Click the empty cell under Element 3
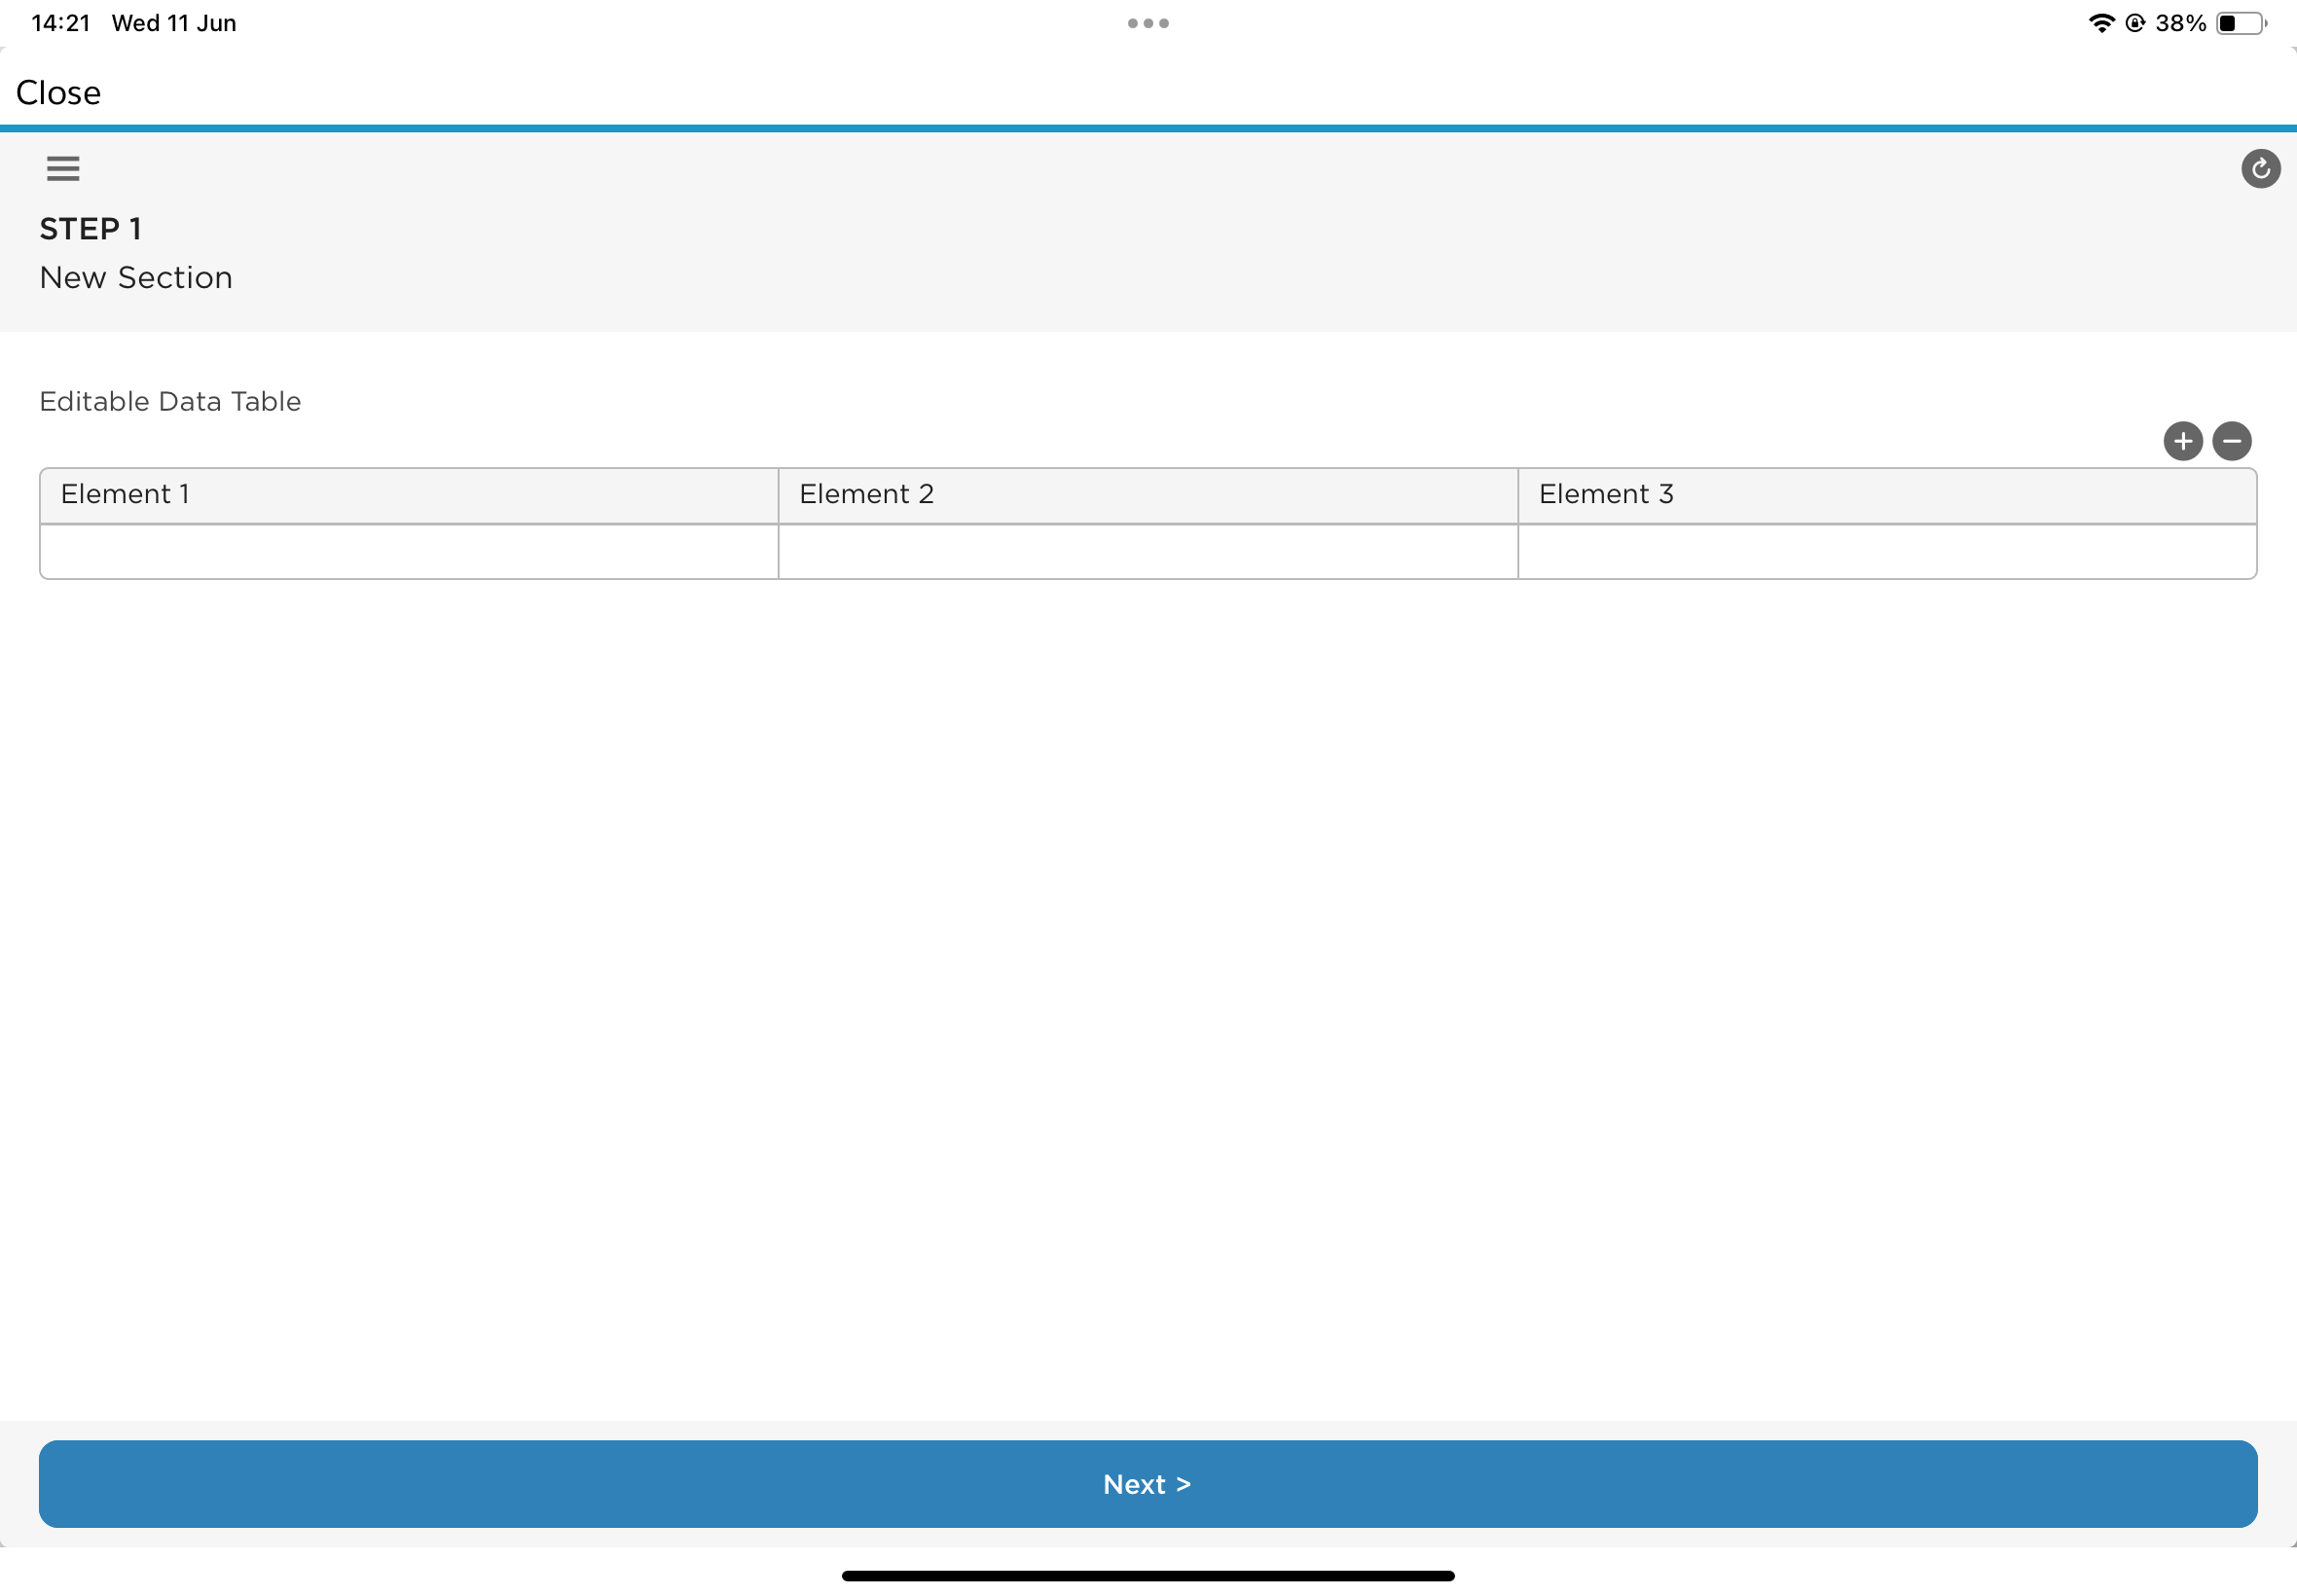 point(1886,552)
